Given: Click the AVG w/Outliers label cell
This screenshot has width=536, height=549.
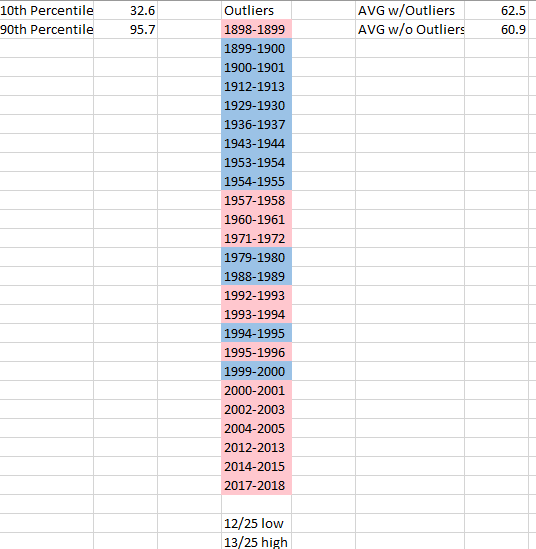Looking at the screenshot, I should pyautogui.click(x=410, y=10).
